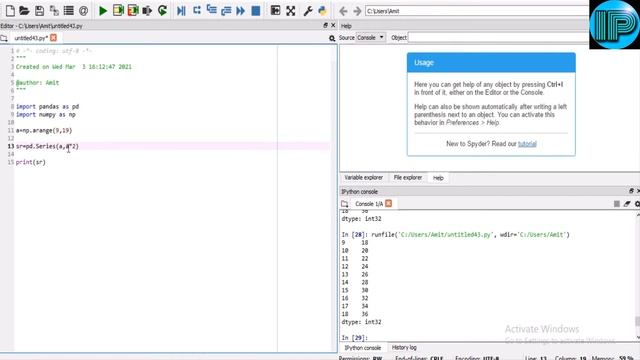Click print(sr) on line 15

pyautogui.click(x=31, y=162)
